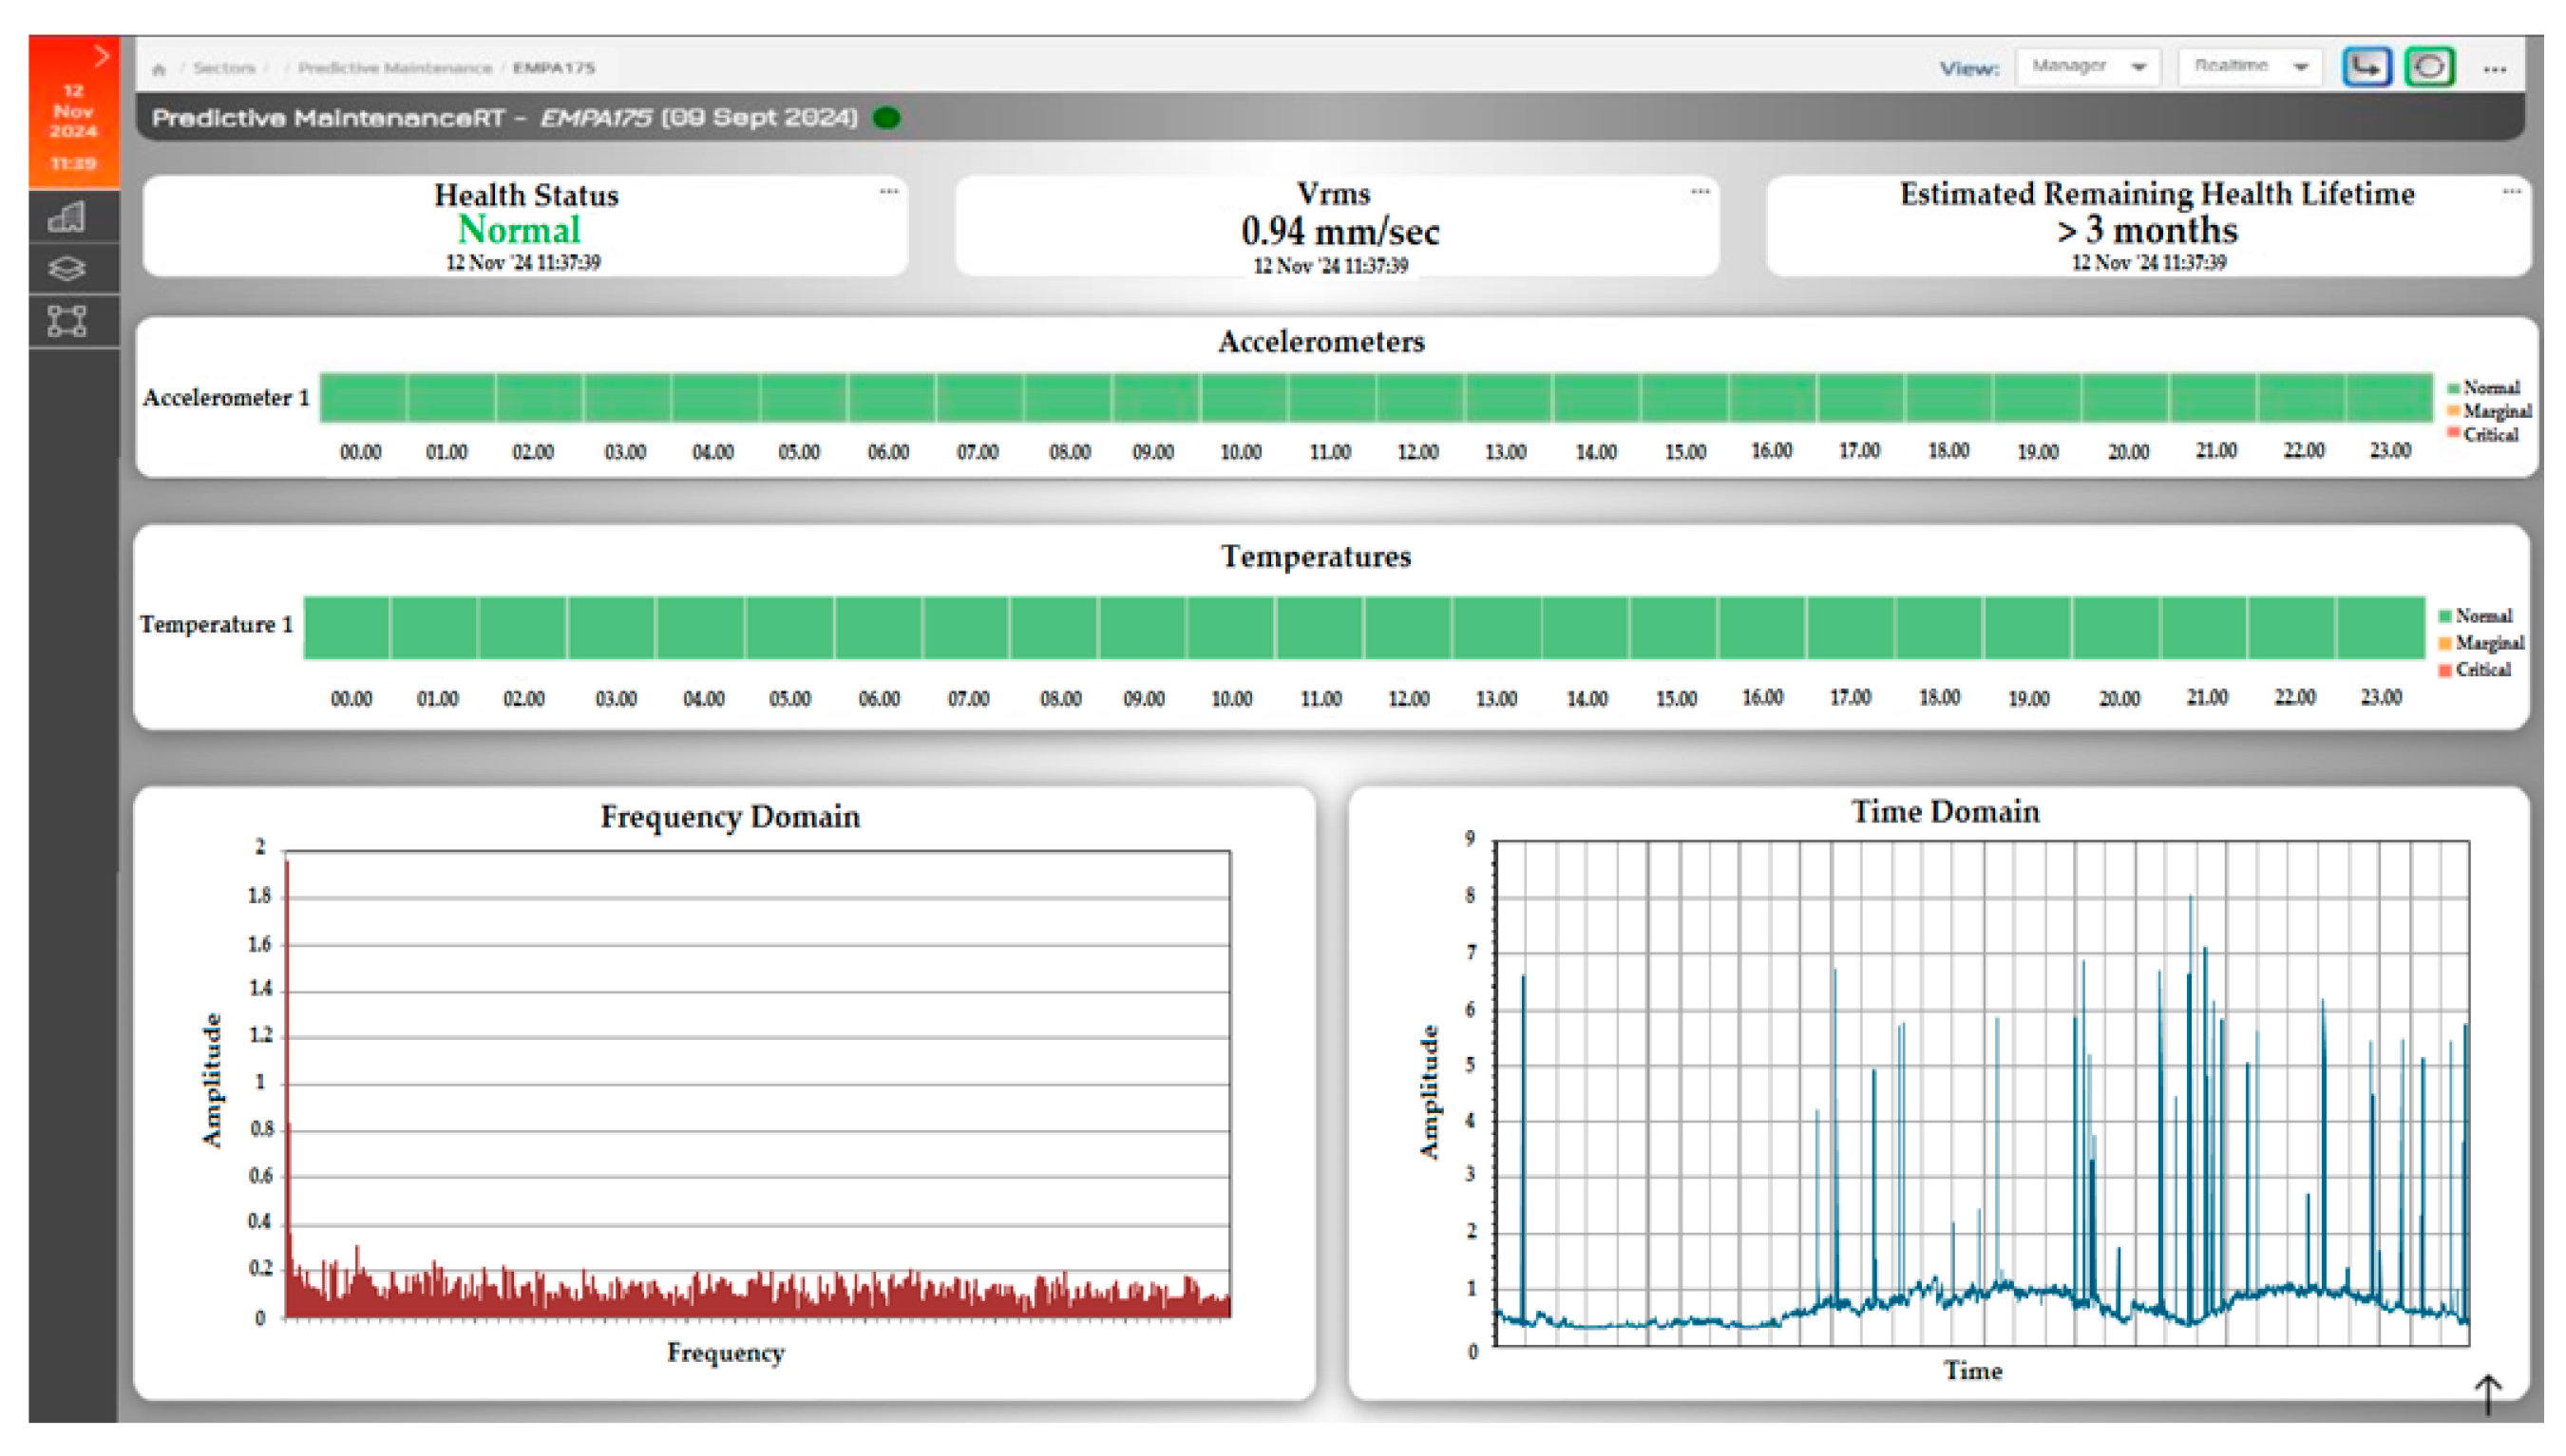Click the scroll-to-top arrow icon
This screenshot has width=2566, height=1456.
pyautogui.click(x=2487, y=1393)
